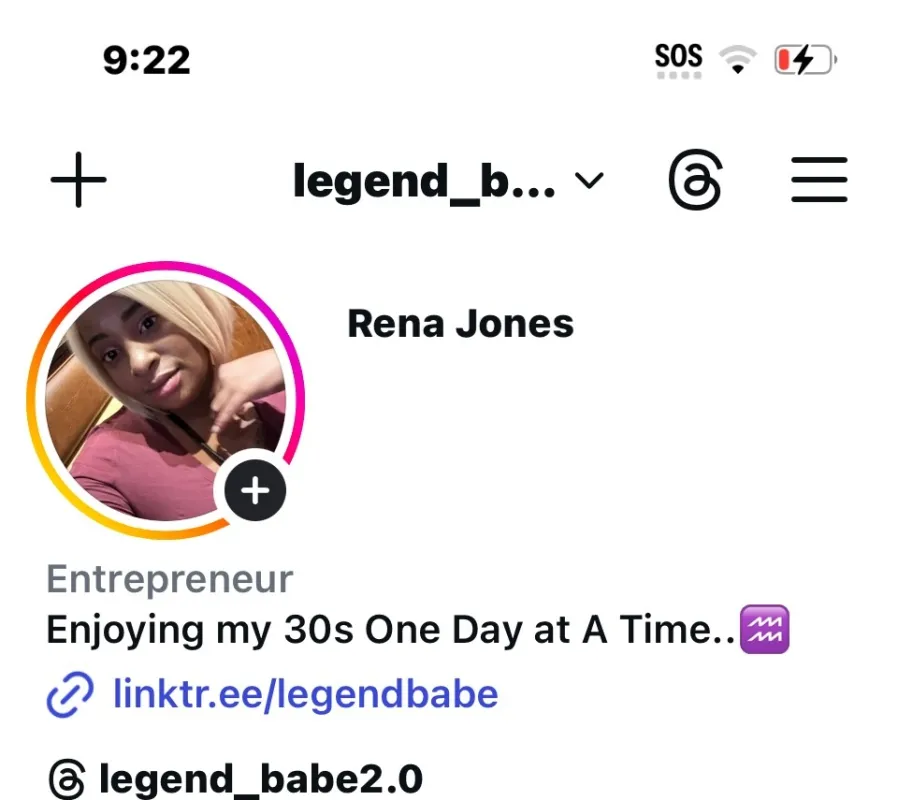This screenshot has width=898, height=800.
Task: Tap the Entrepreneur category label
Action: click(x=170, y=579)
